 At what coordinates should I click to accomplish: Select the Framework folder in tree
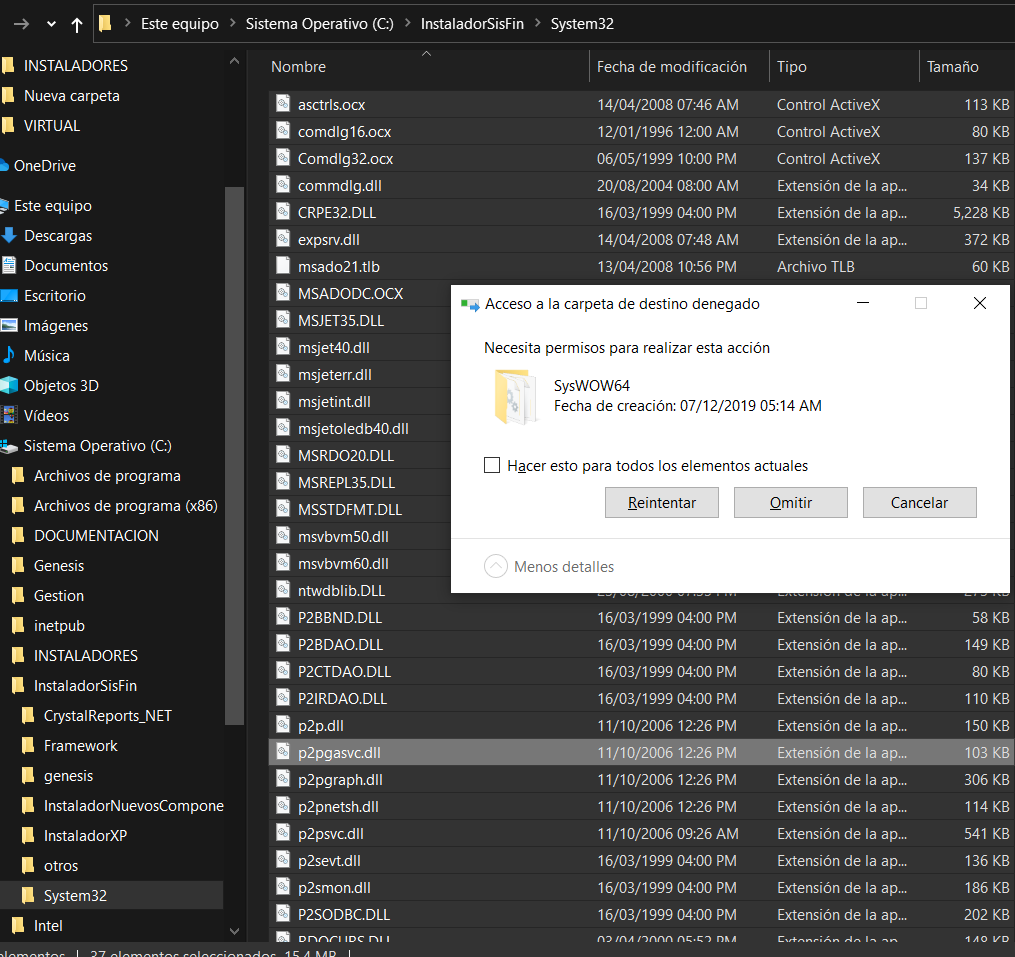coord(80,745)
